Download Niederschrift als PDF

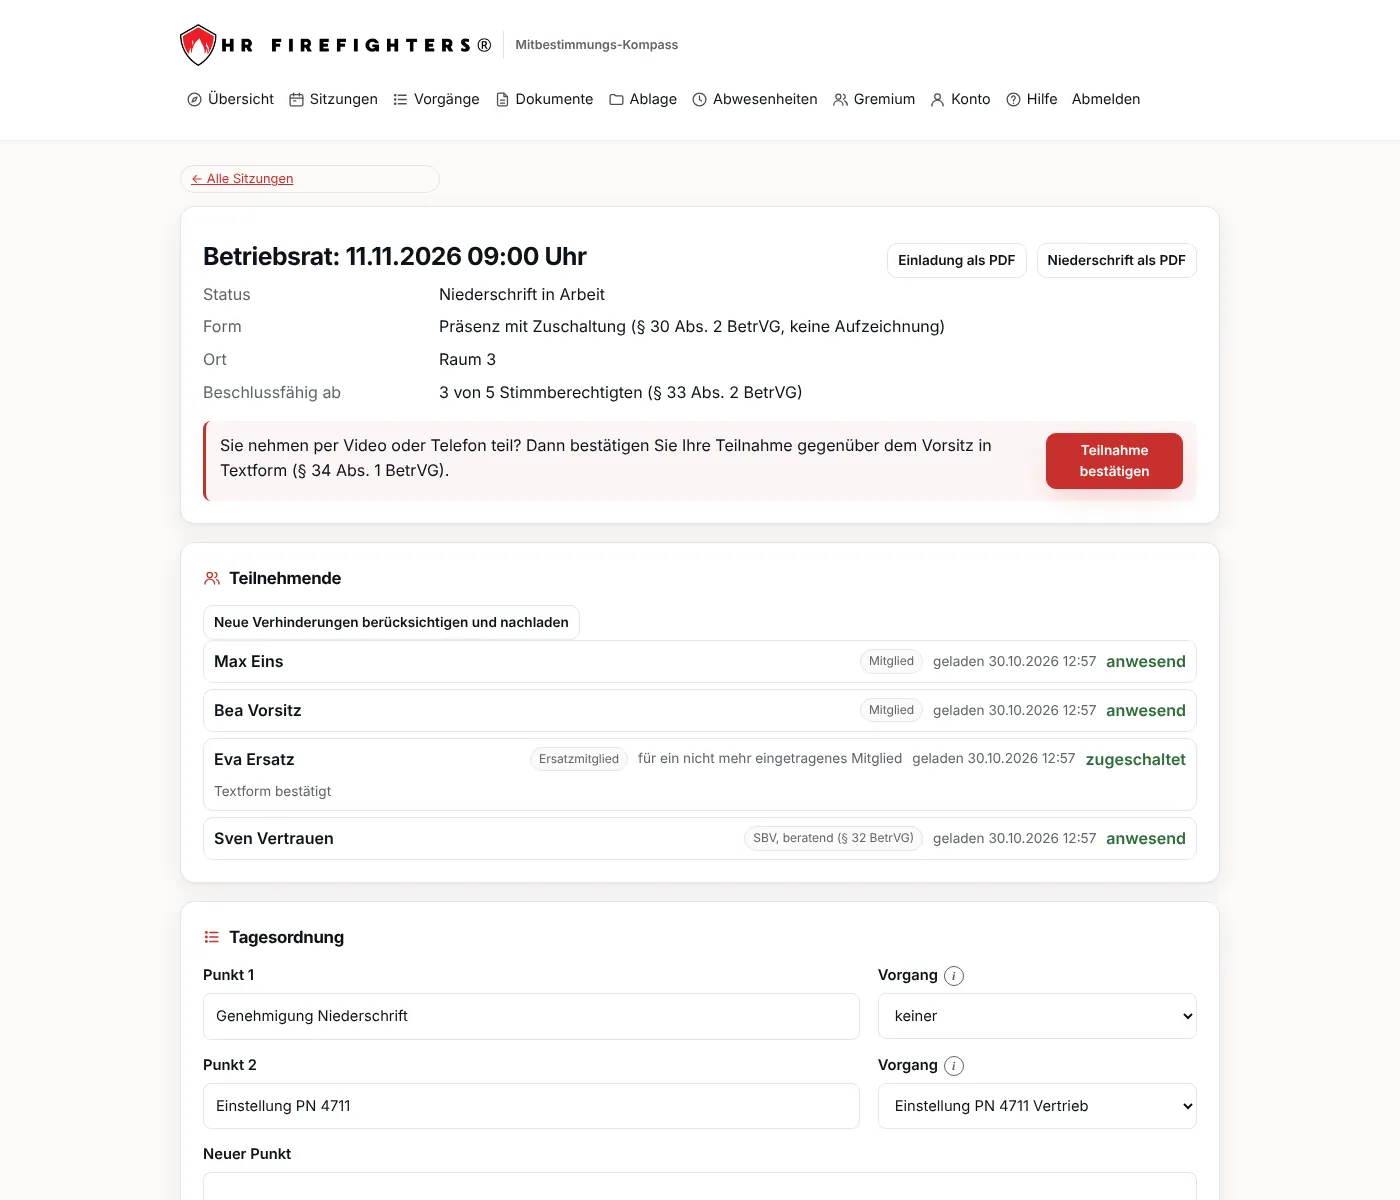tap(1116, 261)
